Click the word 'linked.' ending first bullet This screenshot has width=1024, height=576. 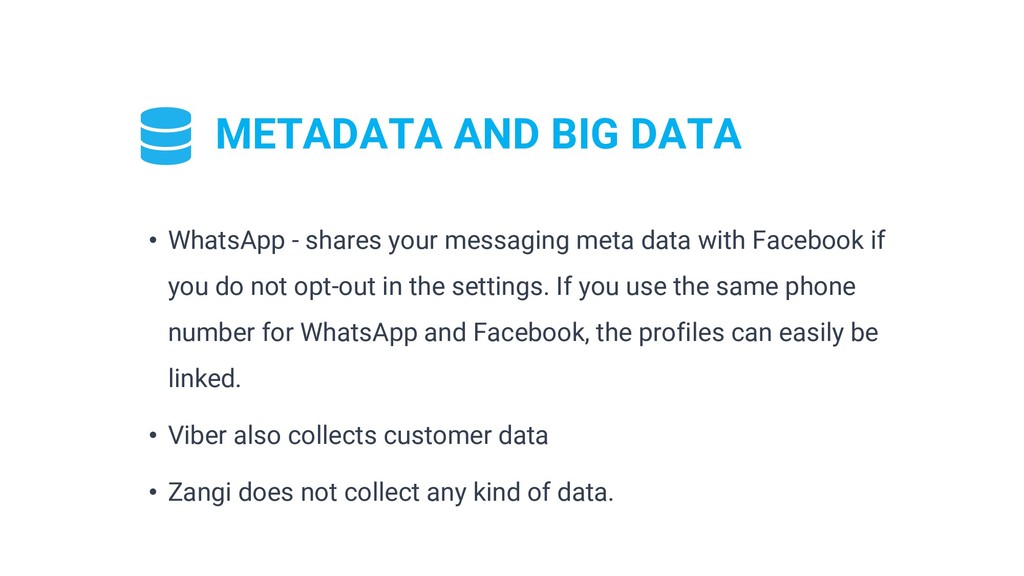[204, 378]
